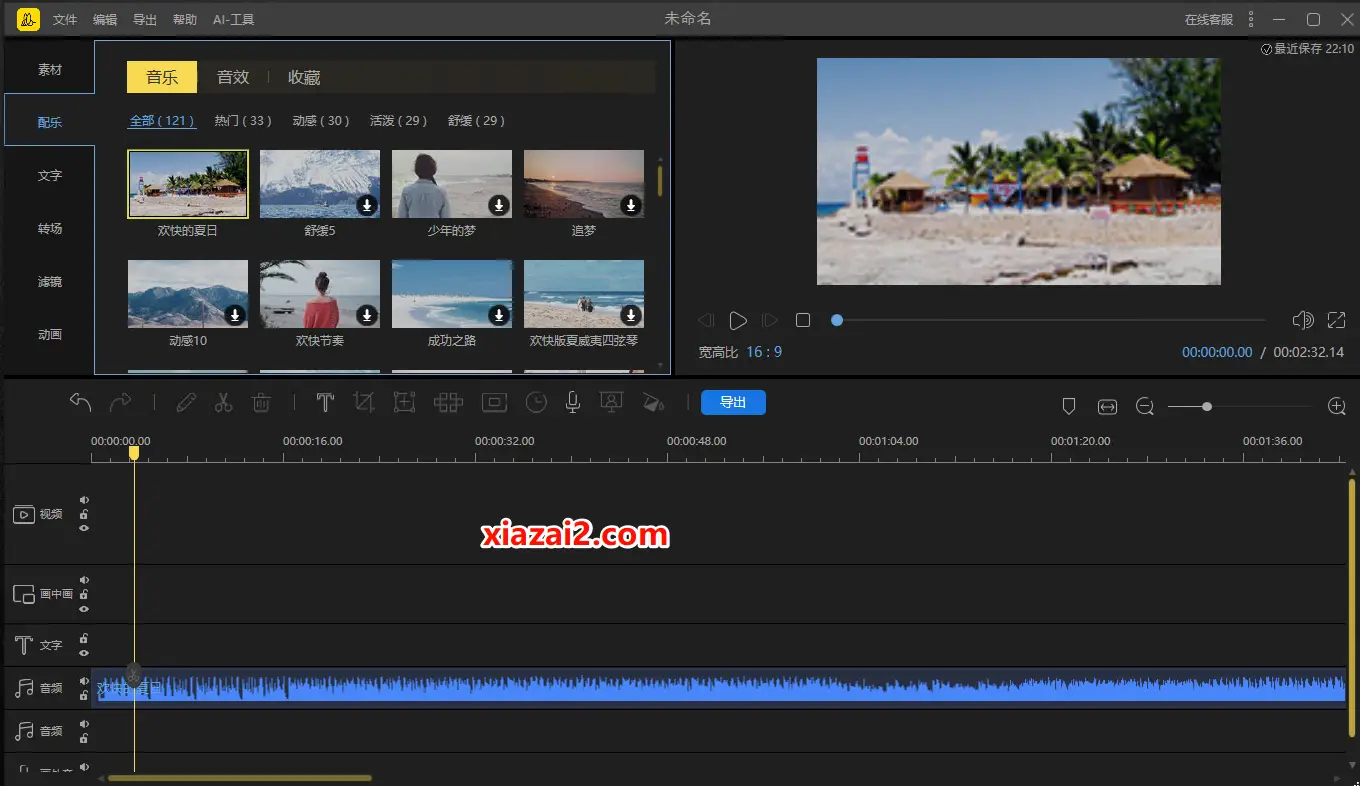This screenshot has width=1360, height=786.
Task: Open the AI-工具 menu
Action: pyautogui.click(x=233, y=20)
